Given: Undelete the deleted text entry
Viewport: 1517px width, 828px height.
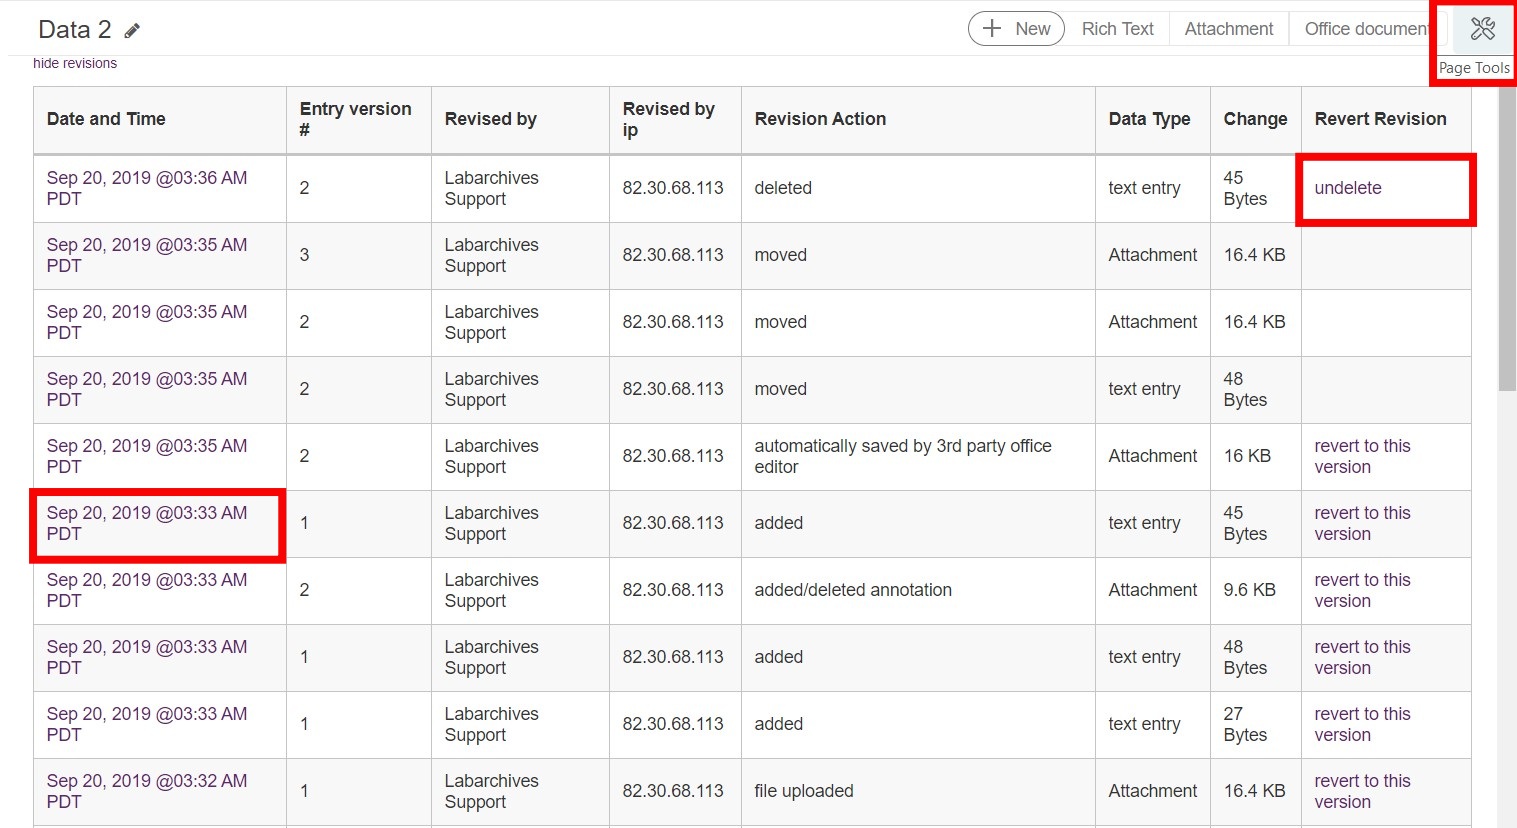Looking at the screenshot, I should point(1347,188).
